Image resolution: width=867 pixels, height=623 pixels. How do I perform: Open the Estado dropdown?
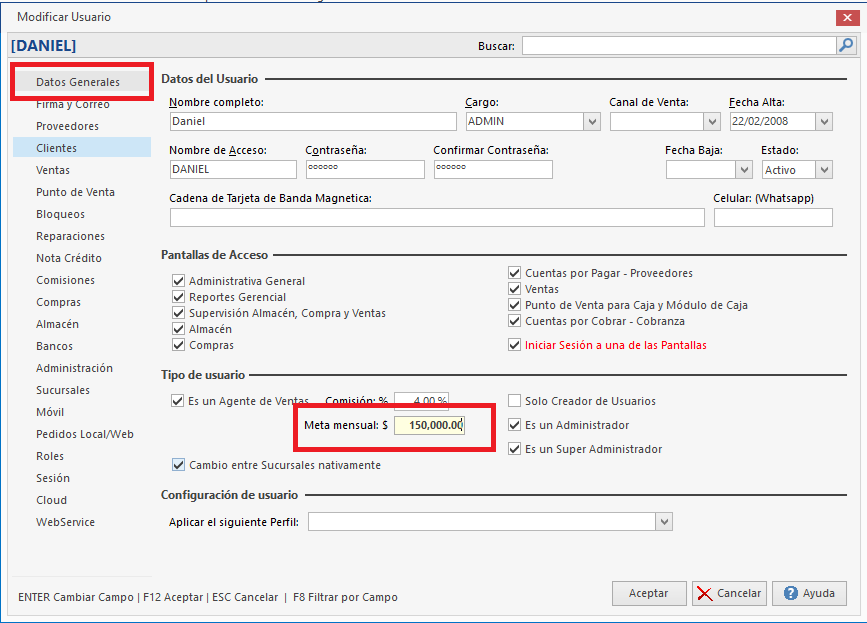(824, 170)
